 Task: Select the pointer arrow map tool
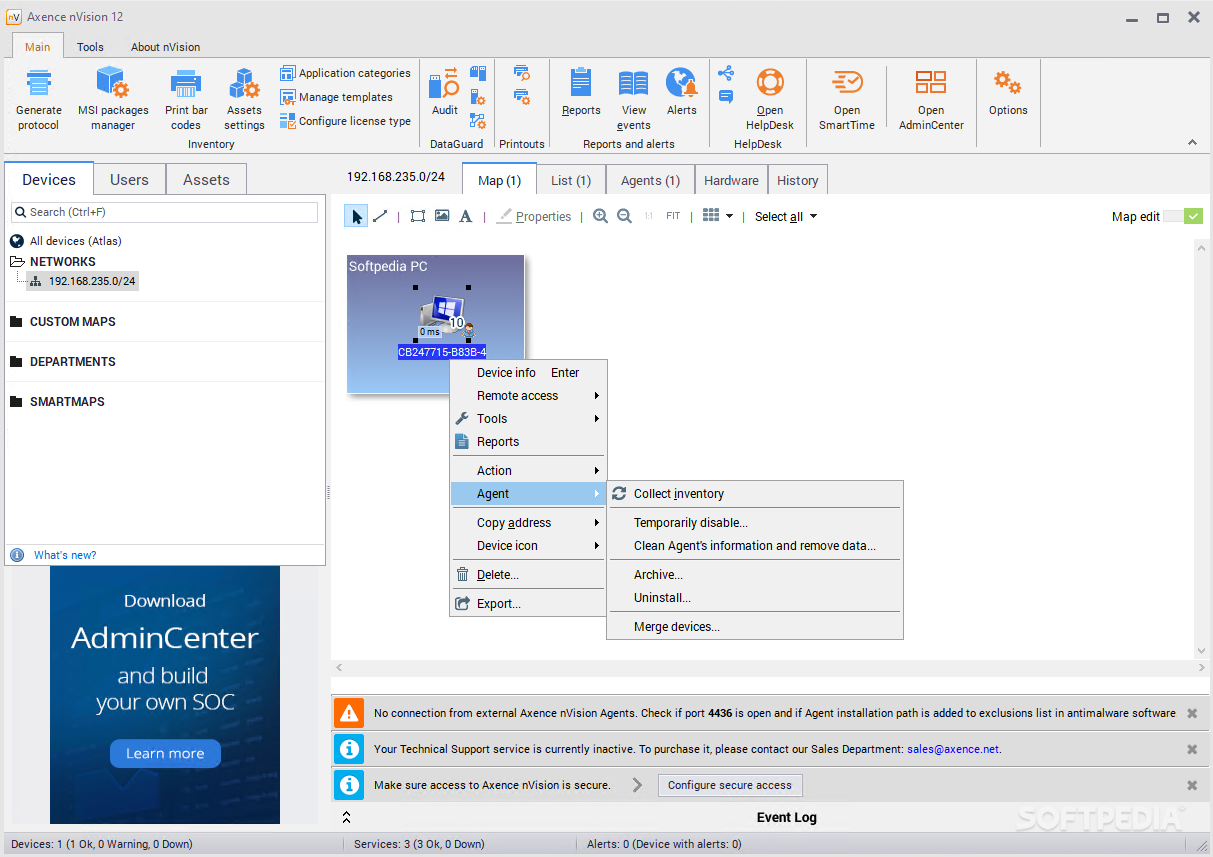(x=356, y=216)
